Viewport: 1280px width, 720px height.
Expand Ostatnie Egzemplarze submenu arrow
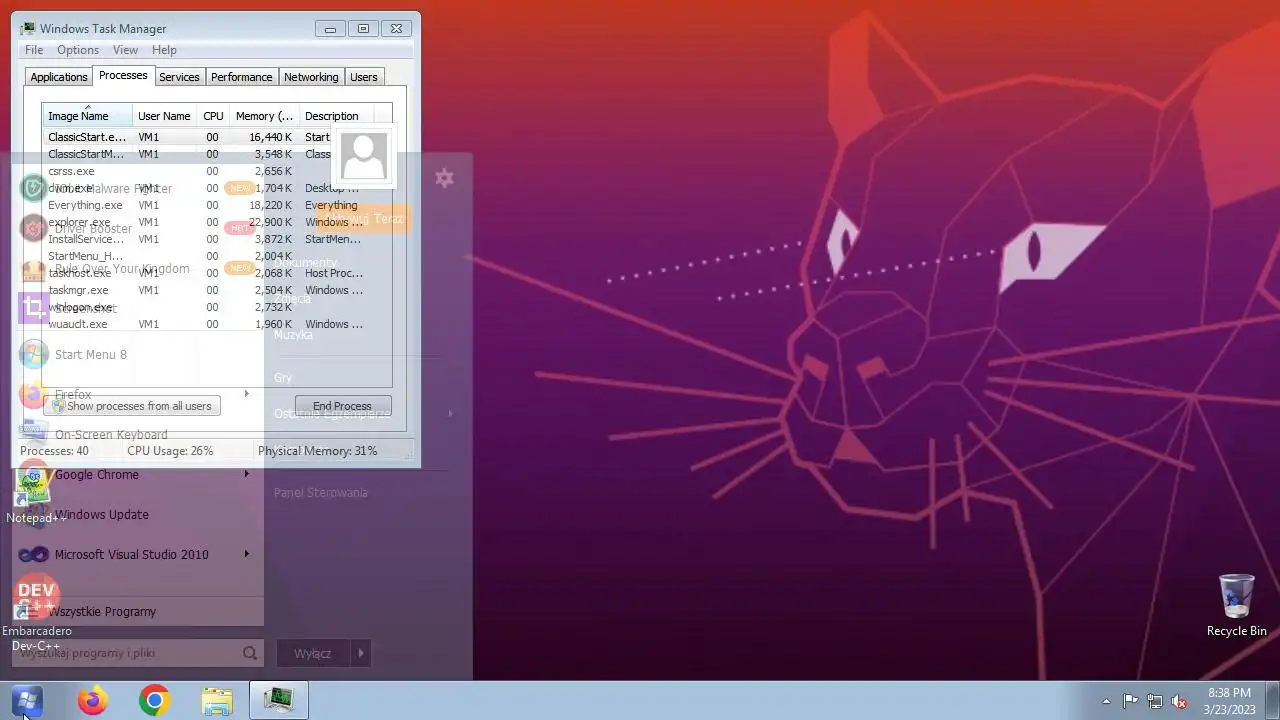(450, 413)
